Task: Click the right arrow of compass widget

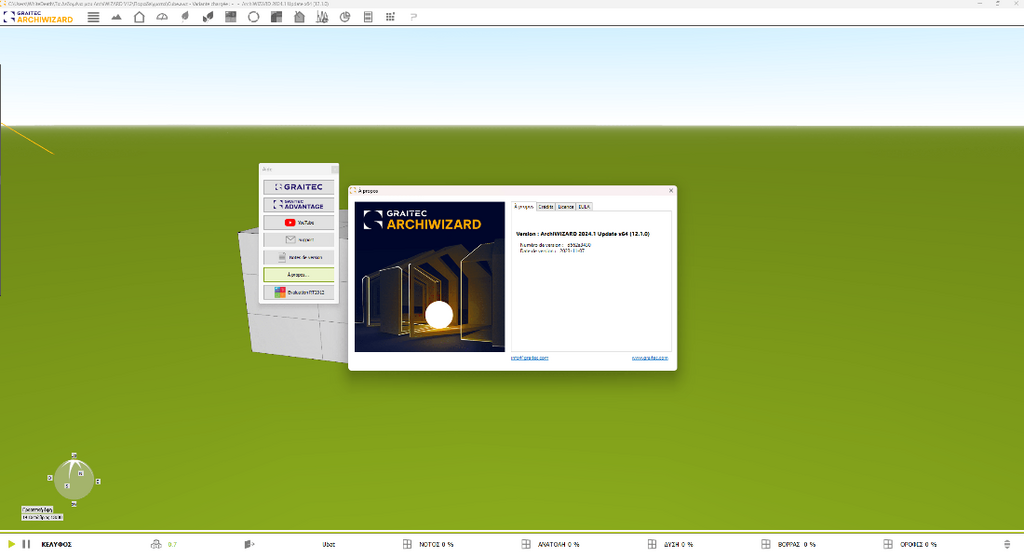Action: pyautogui.click(x=98, y=481)
